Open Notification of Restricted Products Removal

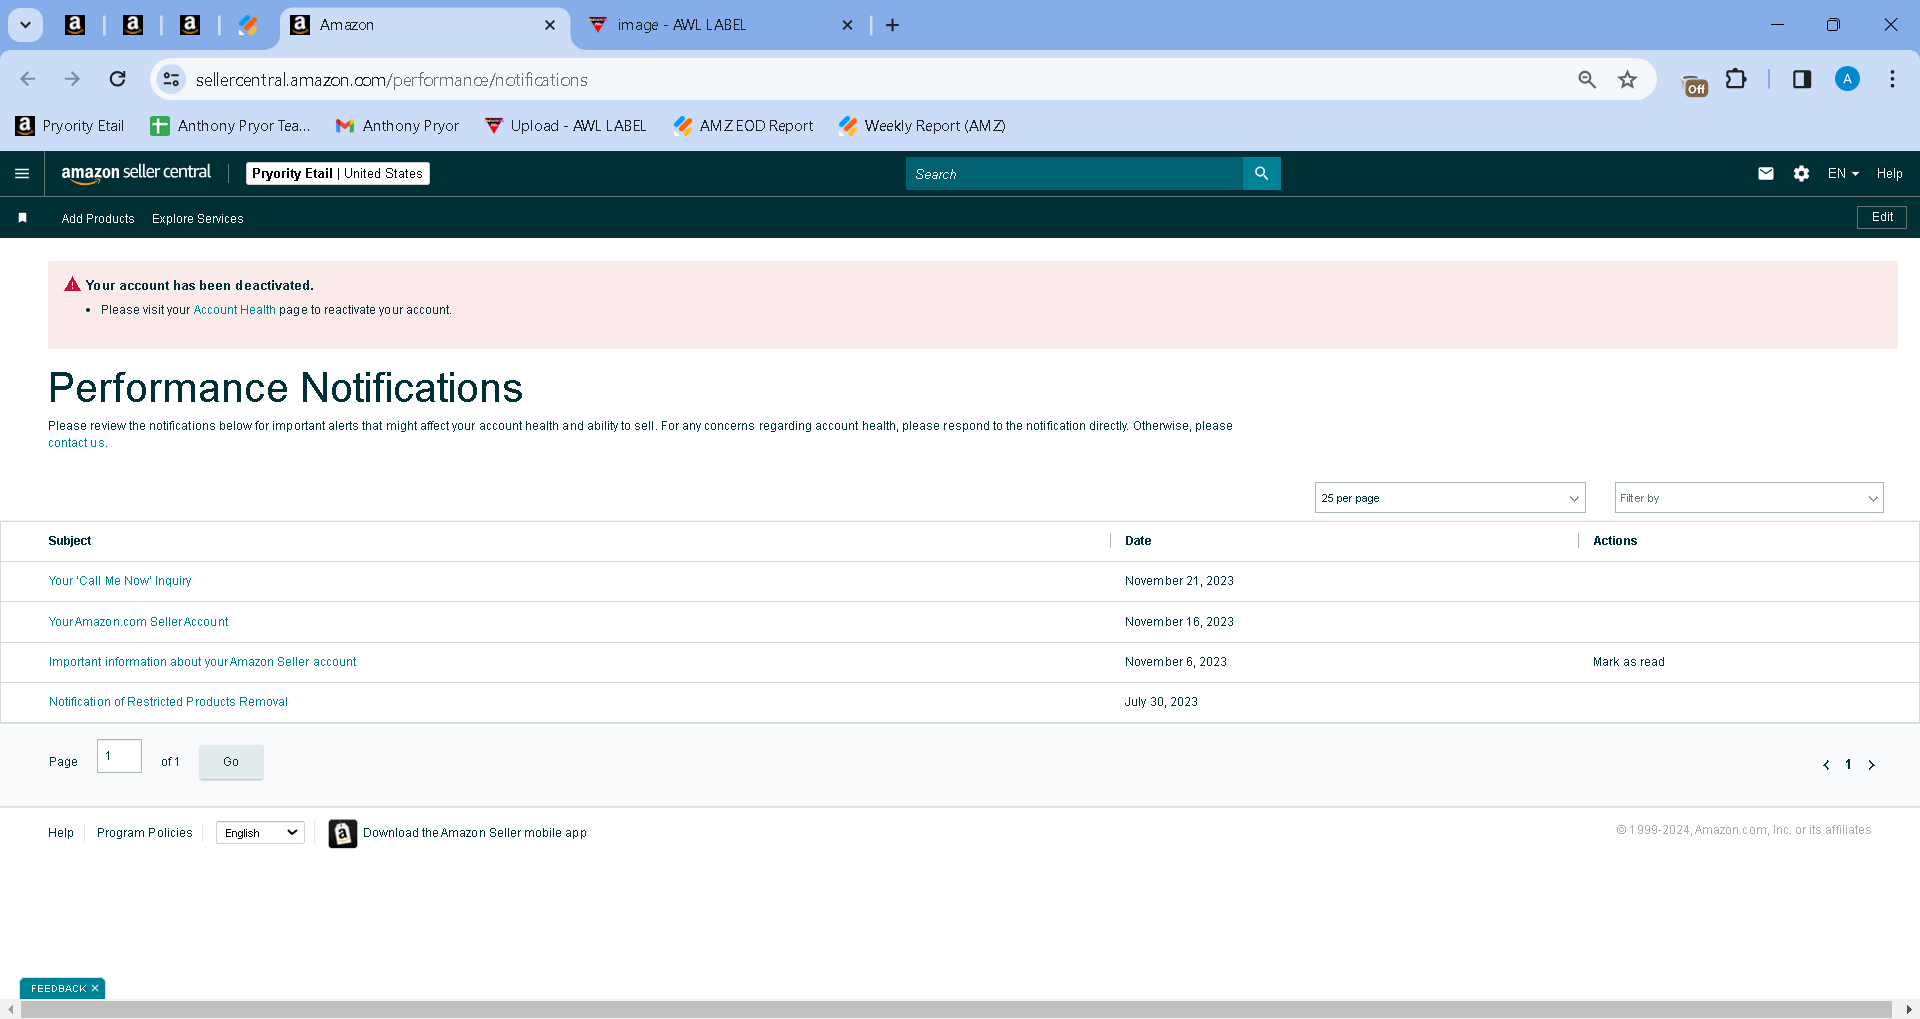[x=168, y=702]
